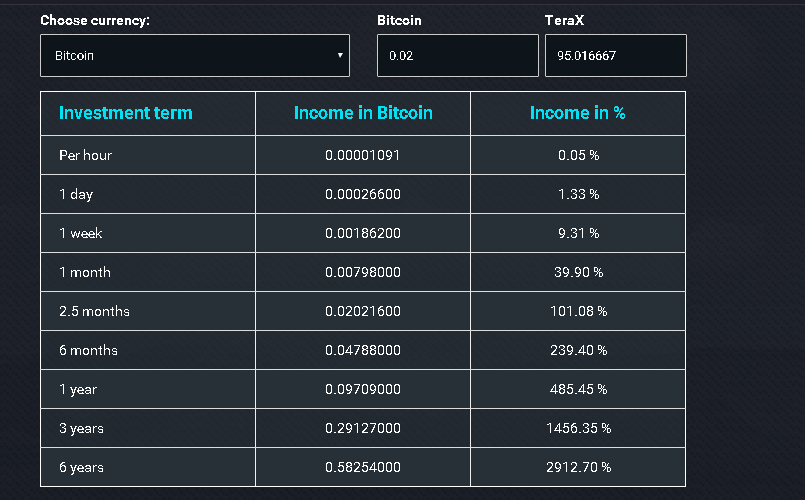Click the 0.00001091 income value

pyautogui.click(x=362, y=155)
